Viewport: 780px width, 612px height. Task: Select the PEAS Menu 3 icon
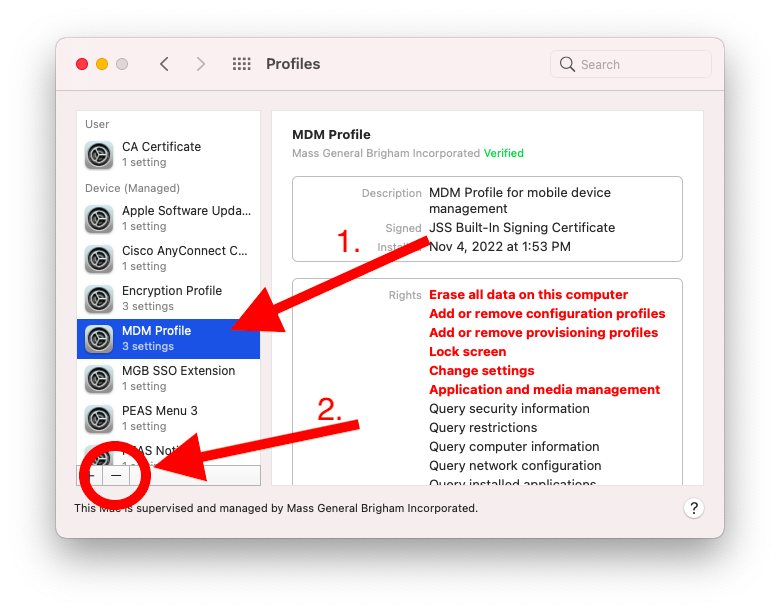(x=99, y=418)
